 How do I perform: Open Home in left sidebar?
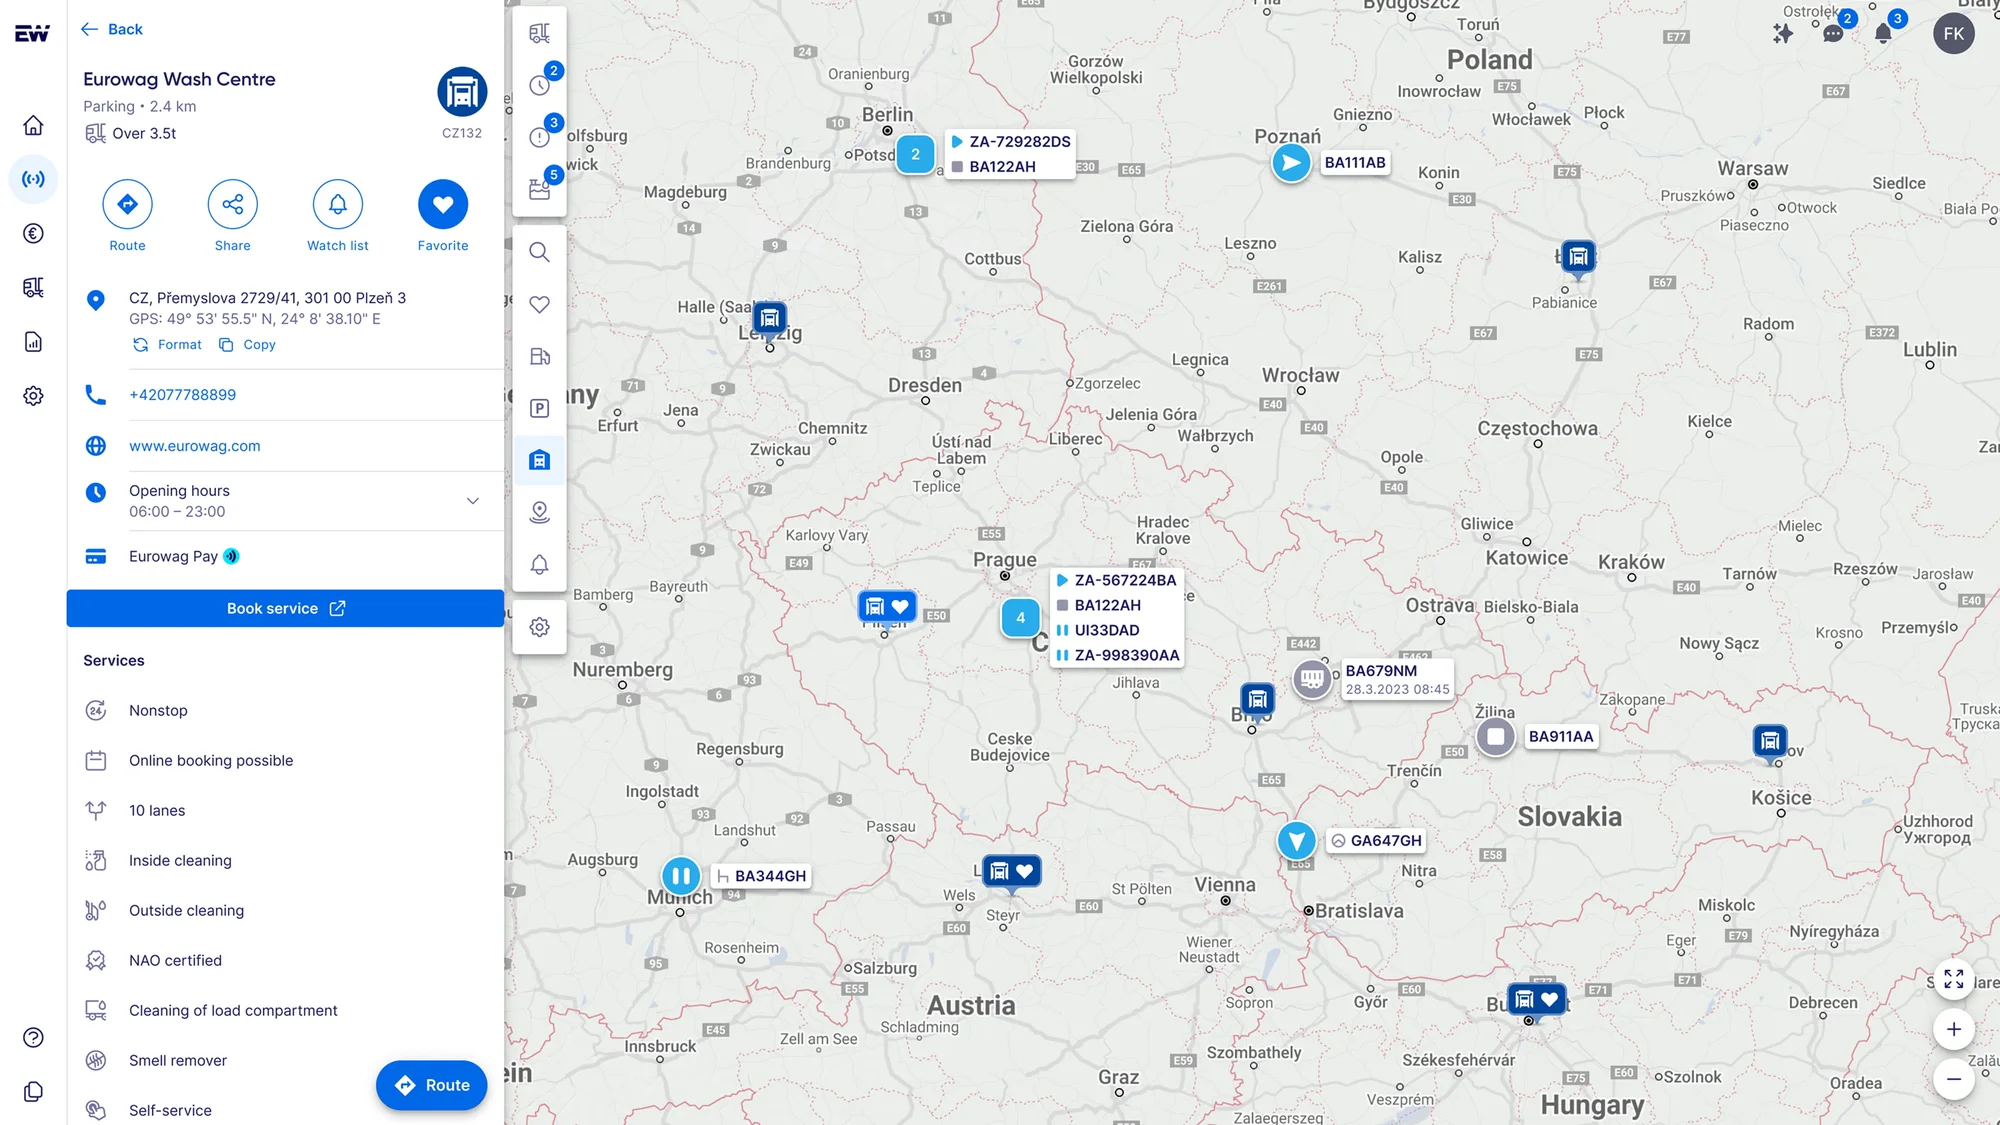pyautogui.click(x=33, y=125)
